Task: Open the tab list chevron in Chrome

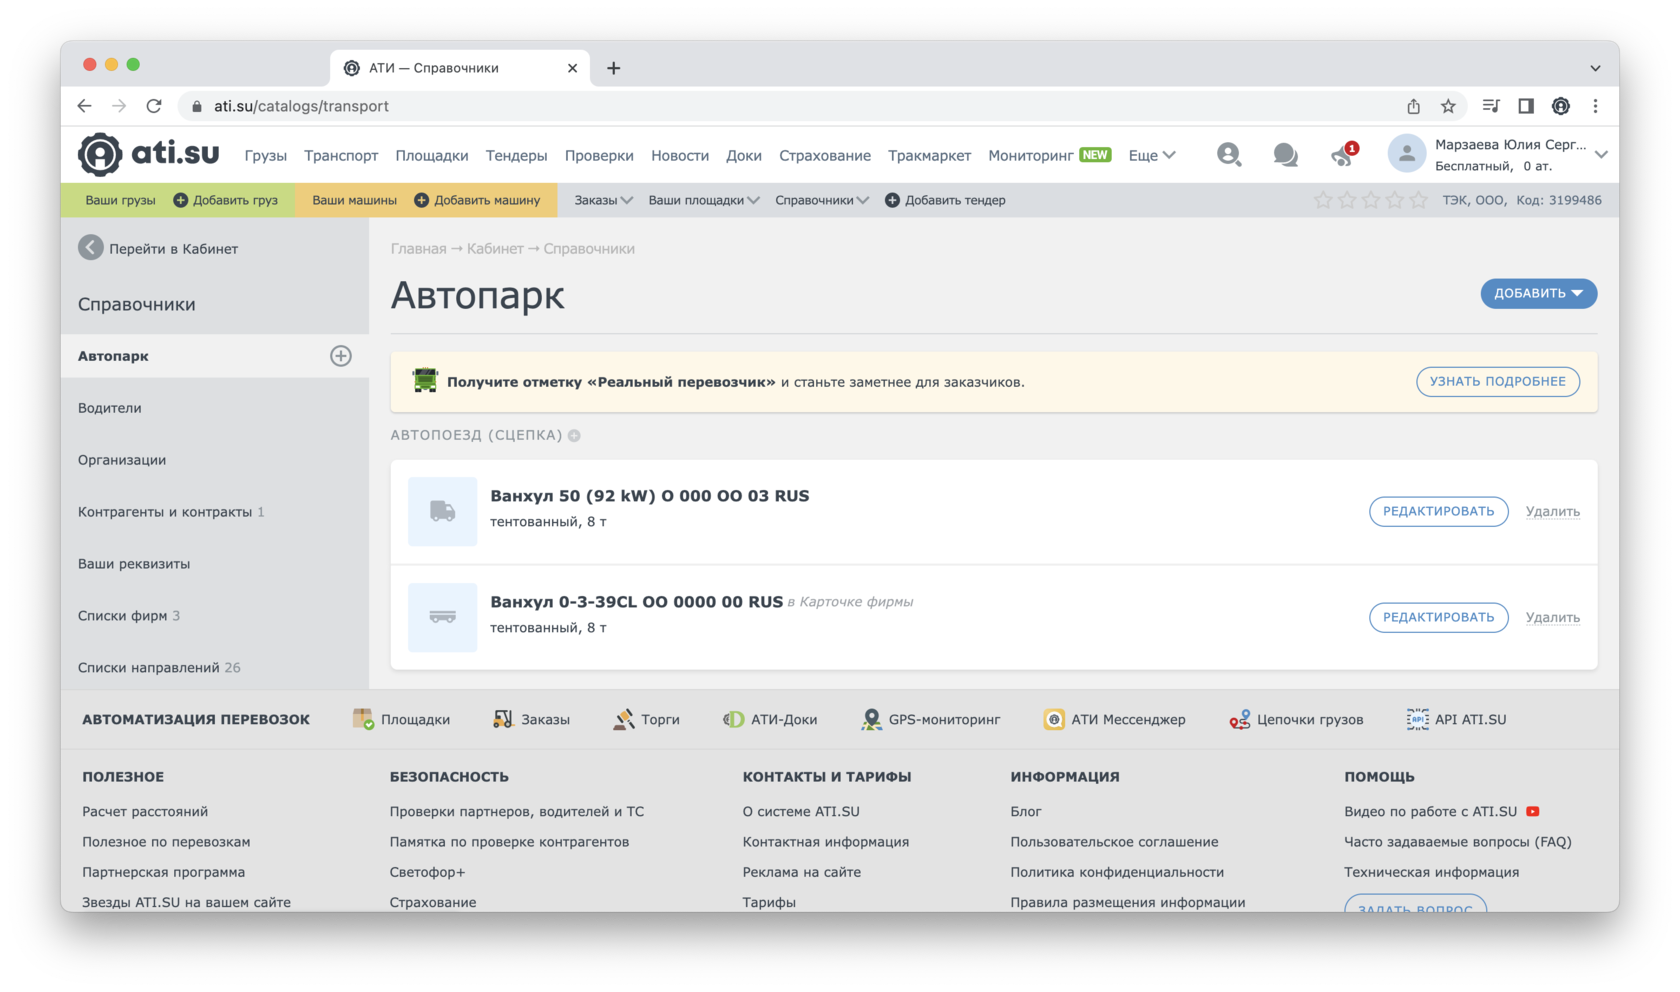Action: click(1596, 68)
